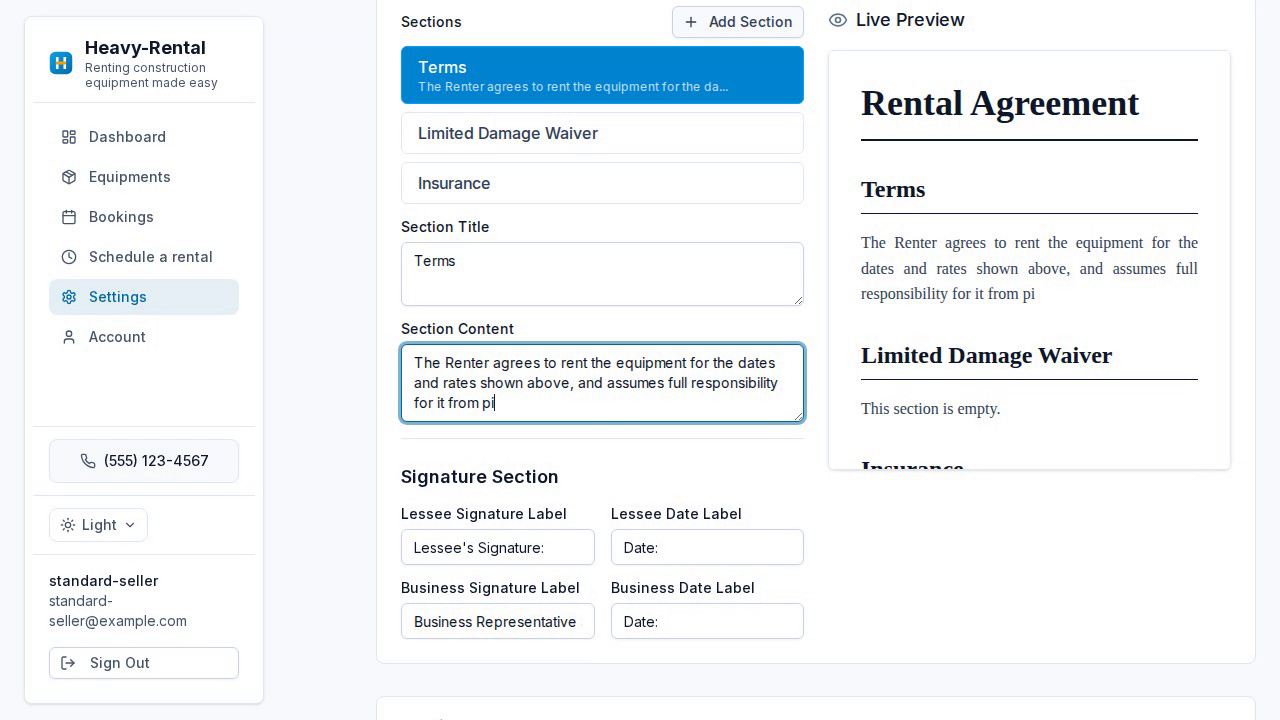The height and width of the screenshot is (720, 1280).
Task: Click the Rental Agreement preview heading
Action: pyautogui.click(x=1000, y=103)
